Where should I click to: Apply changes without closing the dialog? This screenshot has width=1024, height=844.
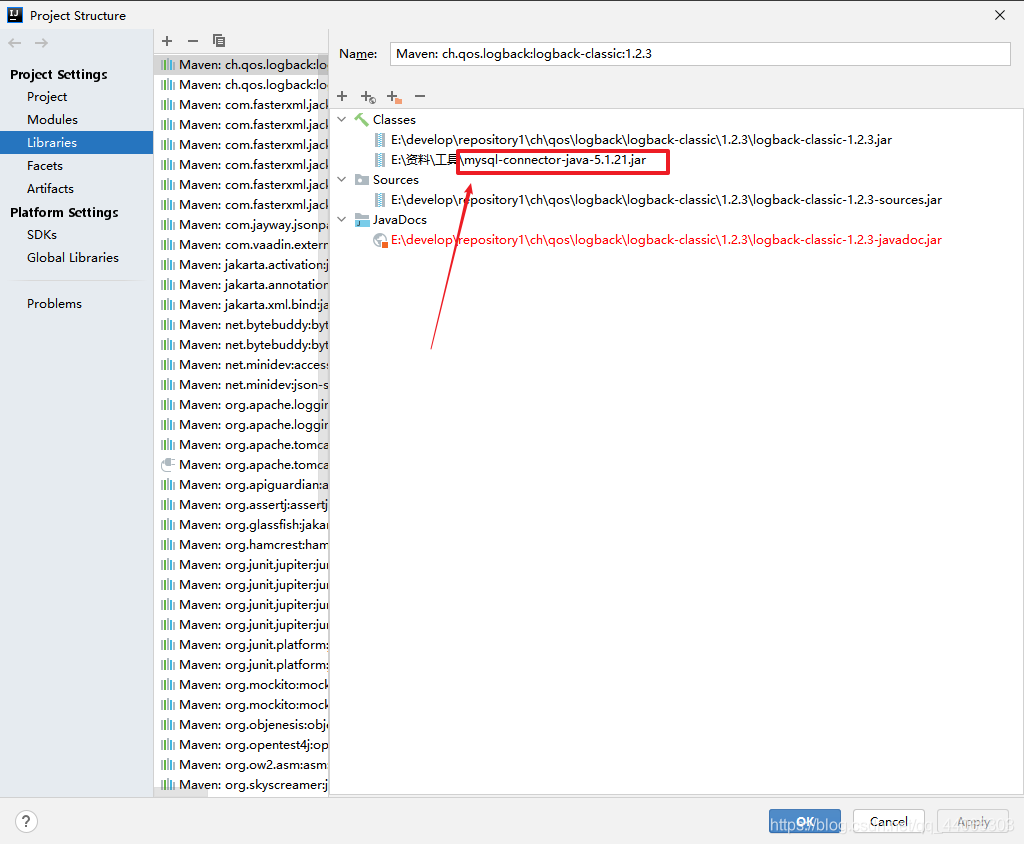pyautogui.click(x=972, y=821)
